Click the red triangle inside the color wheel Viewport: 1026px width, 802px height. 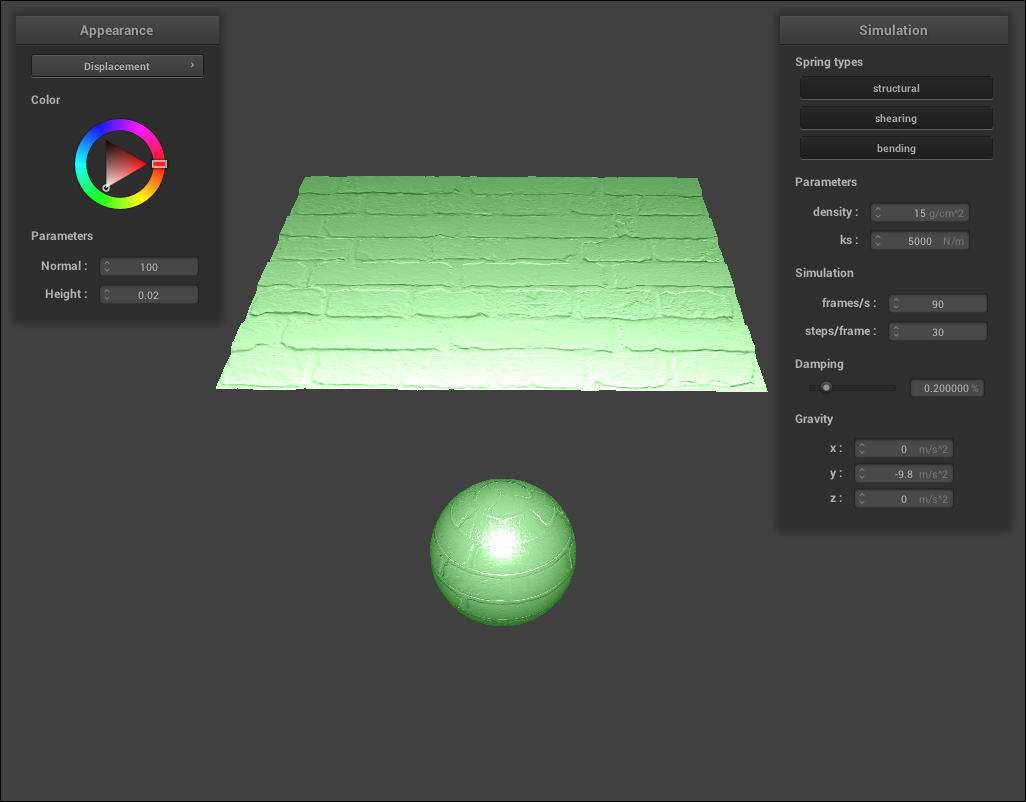124,163
